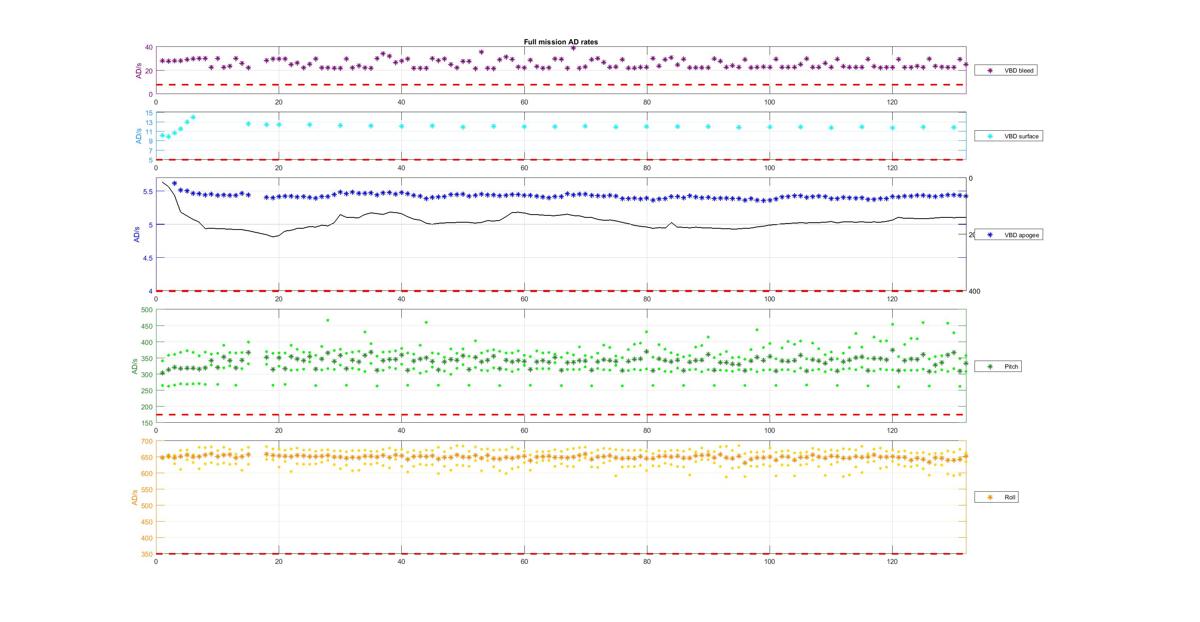Click the "4.5" y-axis tick label

pyautogui.click(x=147, y=258)
